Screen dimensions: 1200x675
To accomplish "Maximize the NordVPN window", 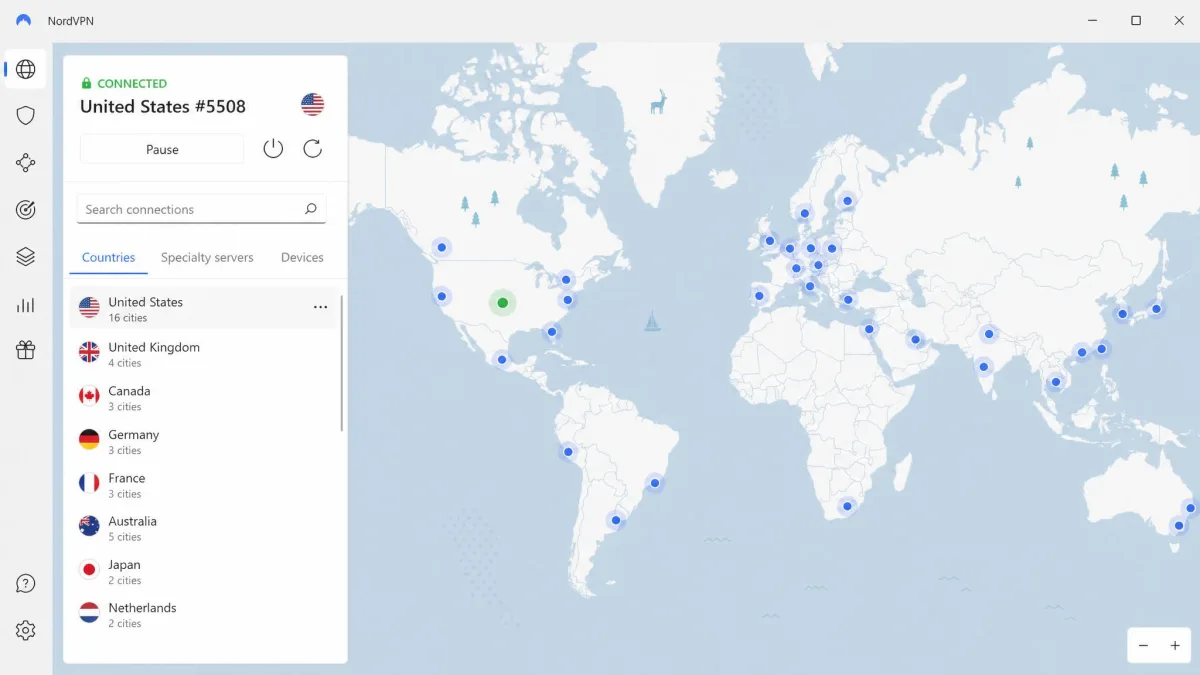I will coord(1136,20).
